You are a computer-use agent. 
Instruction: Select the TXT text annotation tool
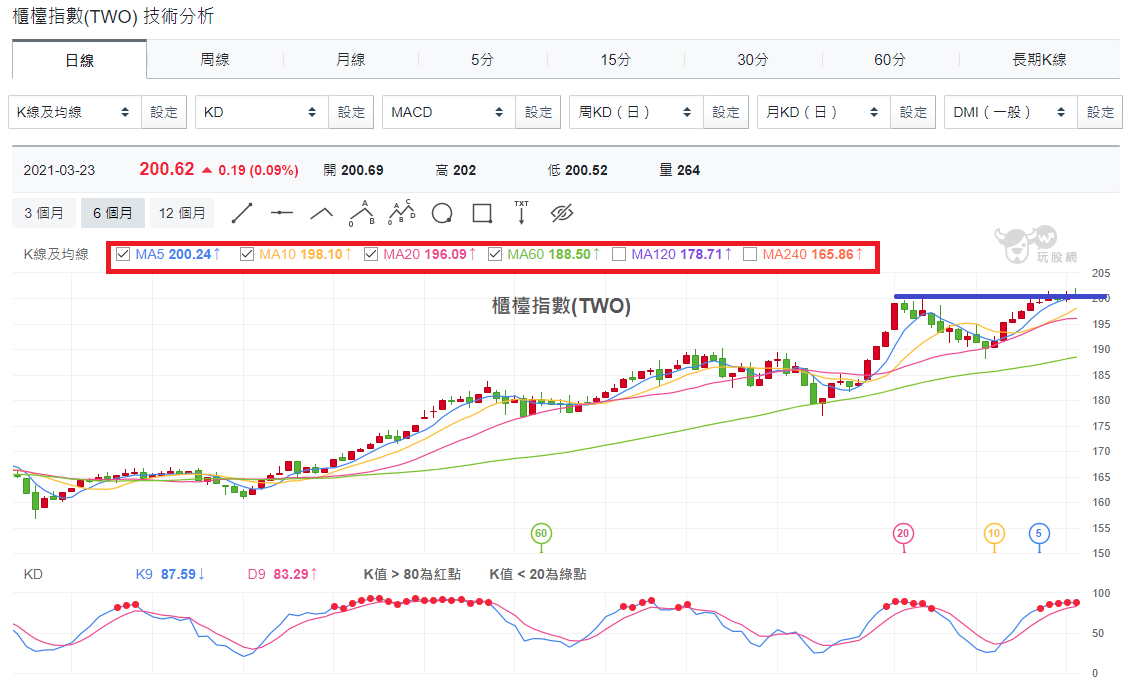pyautogui.click(x=522, y=213)
